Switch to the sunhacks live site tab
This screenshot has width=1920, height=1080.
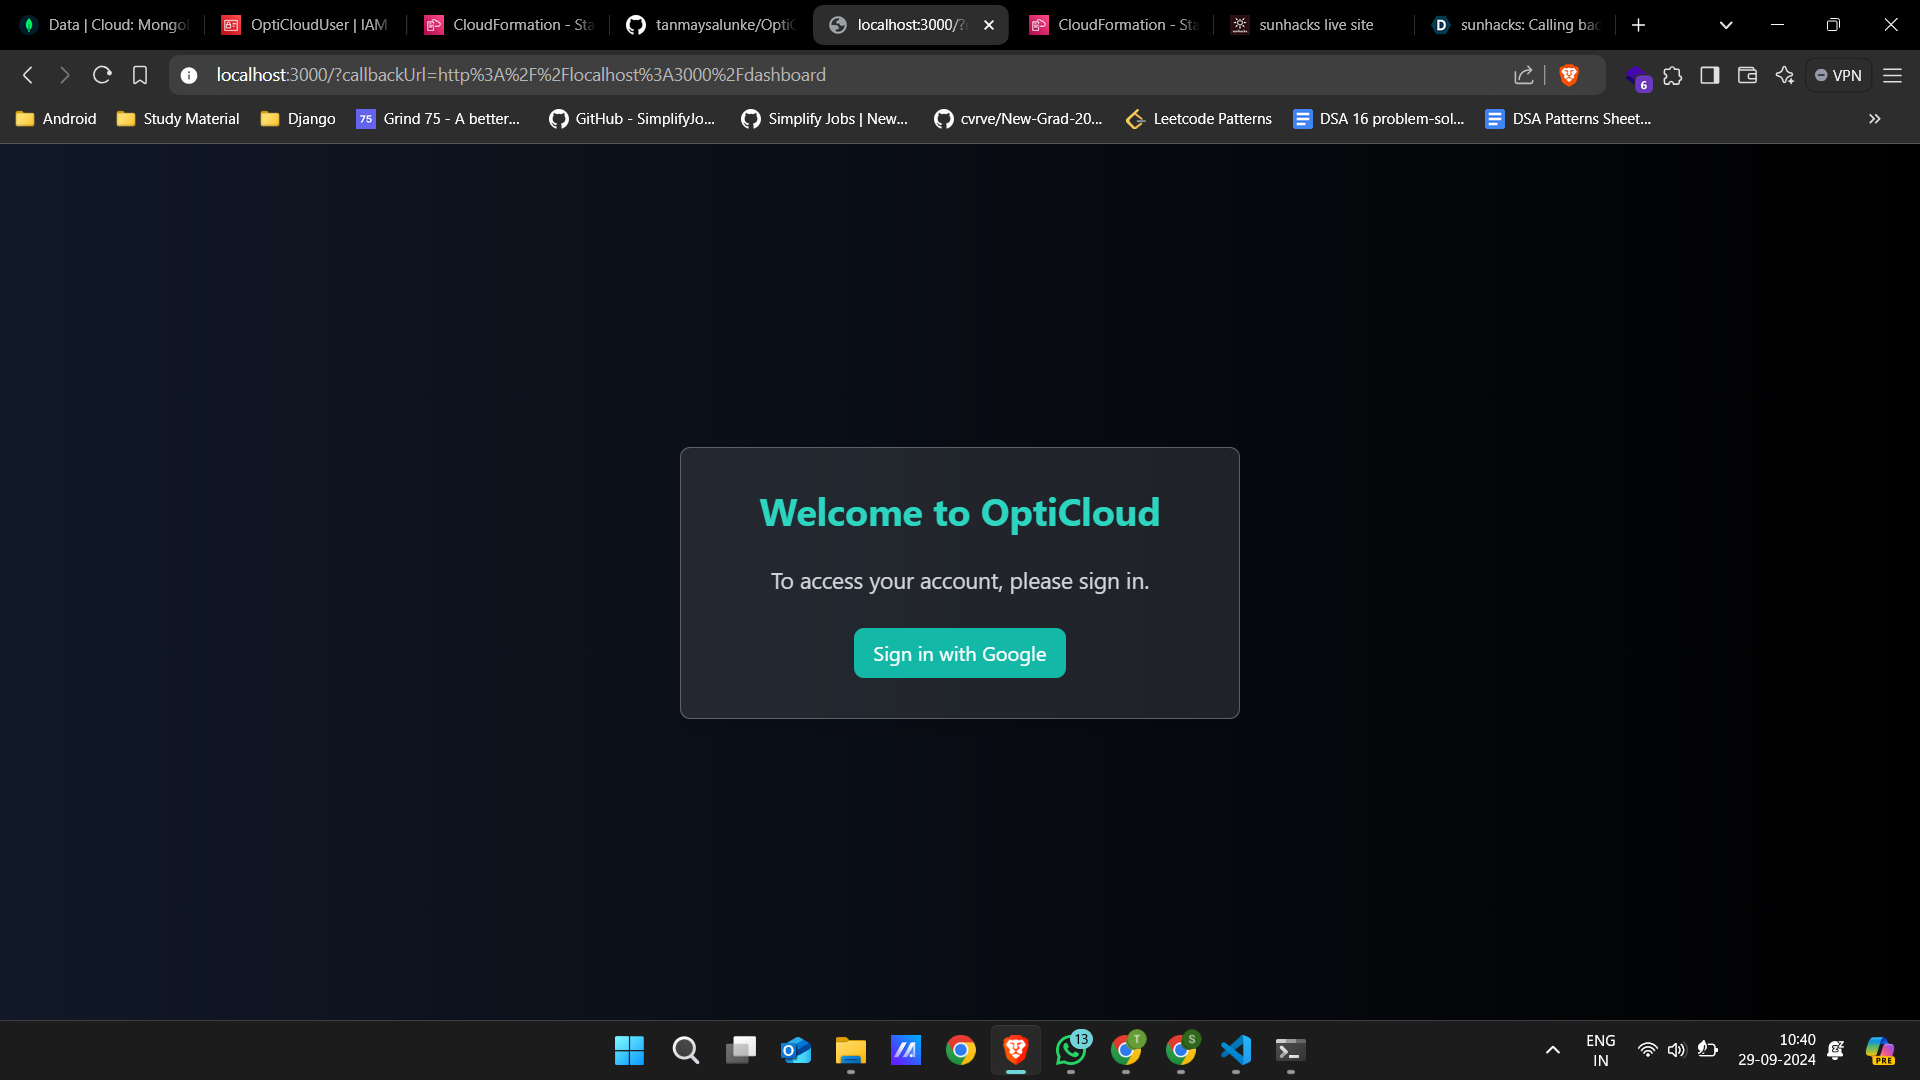pyautogui.click(x=1315, y=25)
